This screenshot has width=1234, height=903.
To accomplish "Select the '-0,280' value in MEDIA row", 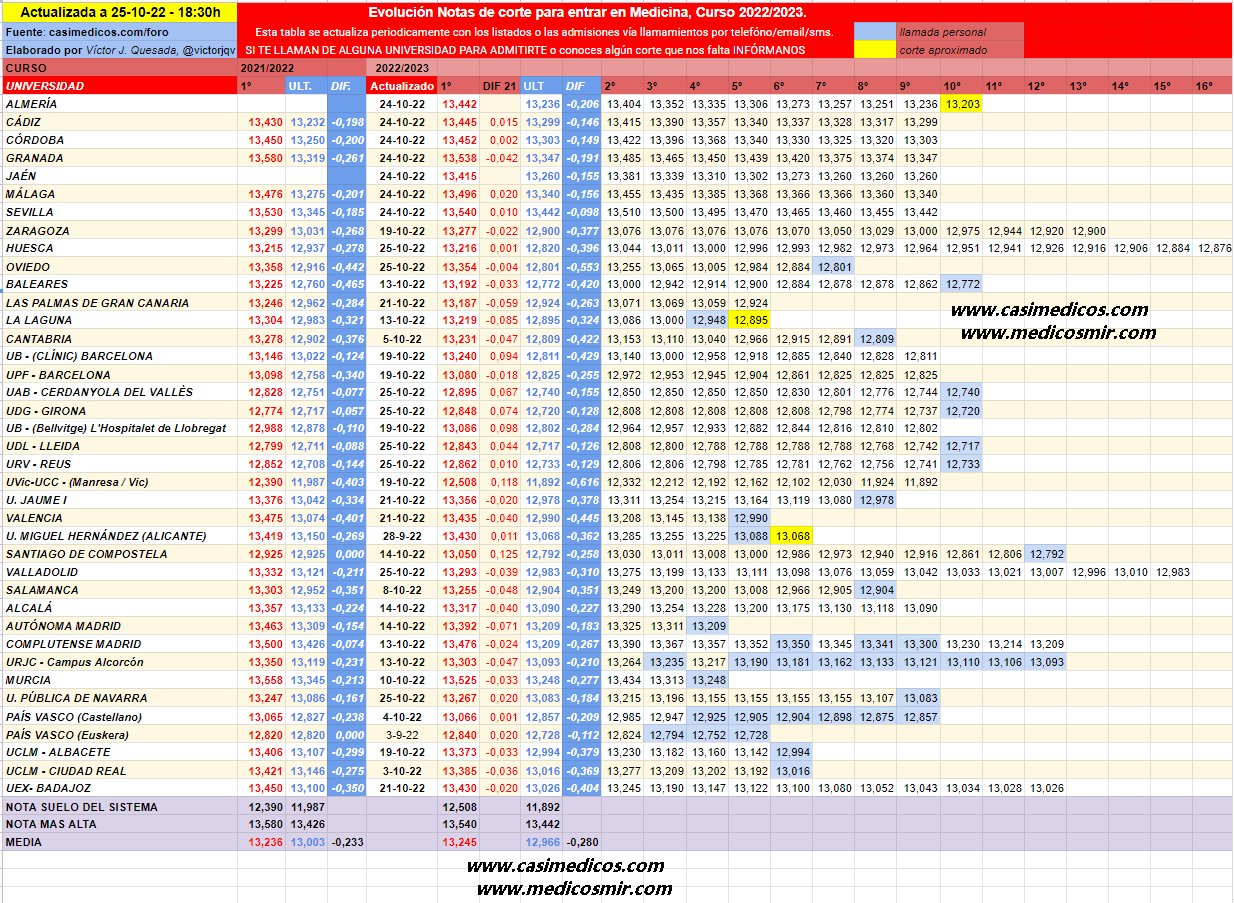I will (581, 842).
